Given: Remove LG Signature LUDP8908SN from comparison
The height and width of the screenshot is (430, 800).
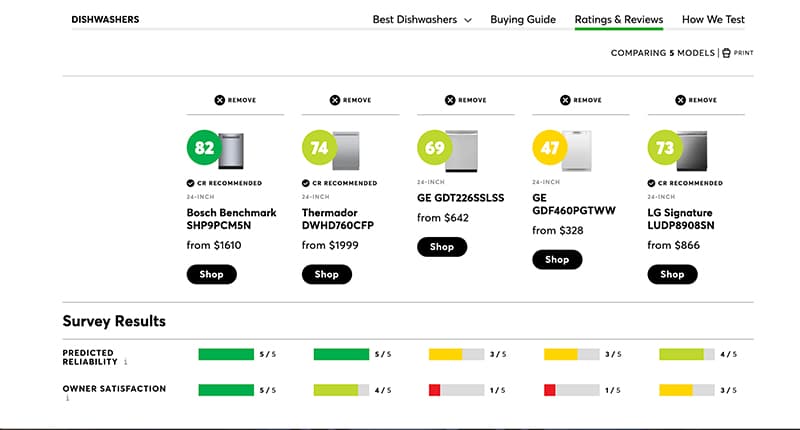Looking at the screenshot, I should [x=696, y=100].
